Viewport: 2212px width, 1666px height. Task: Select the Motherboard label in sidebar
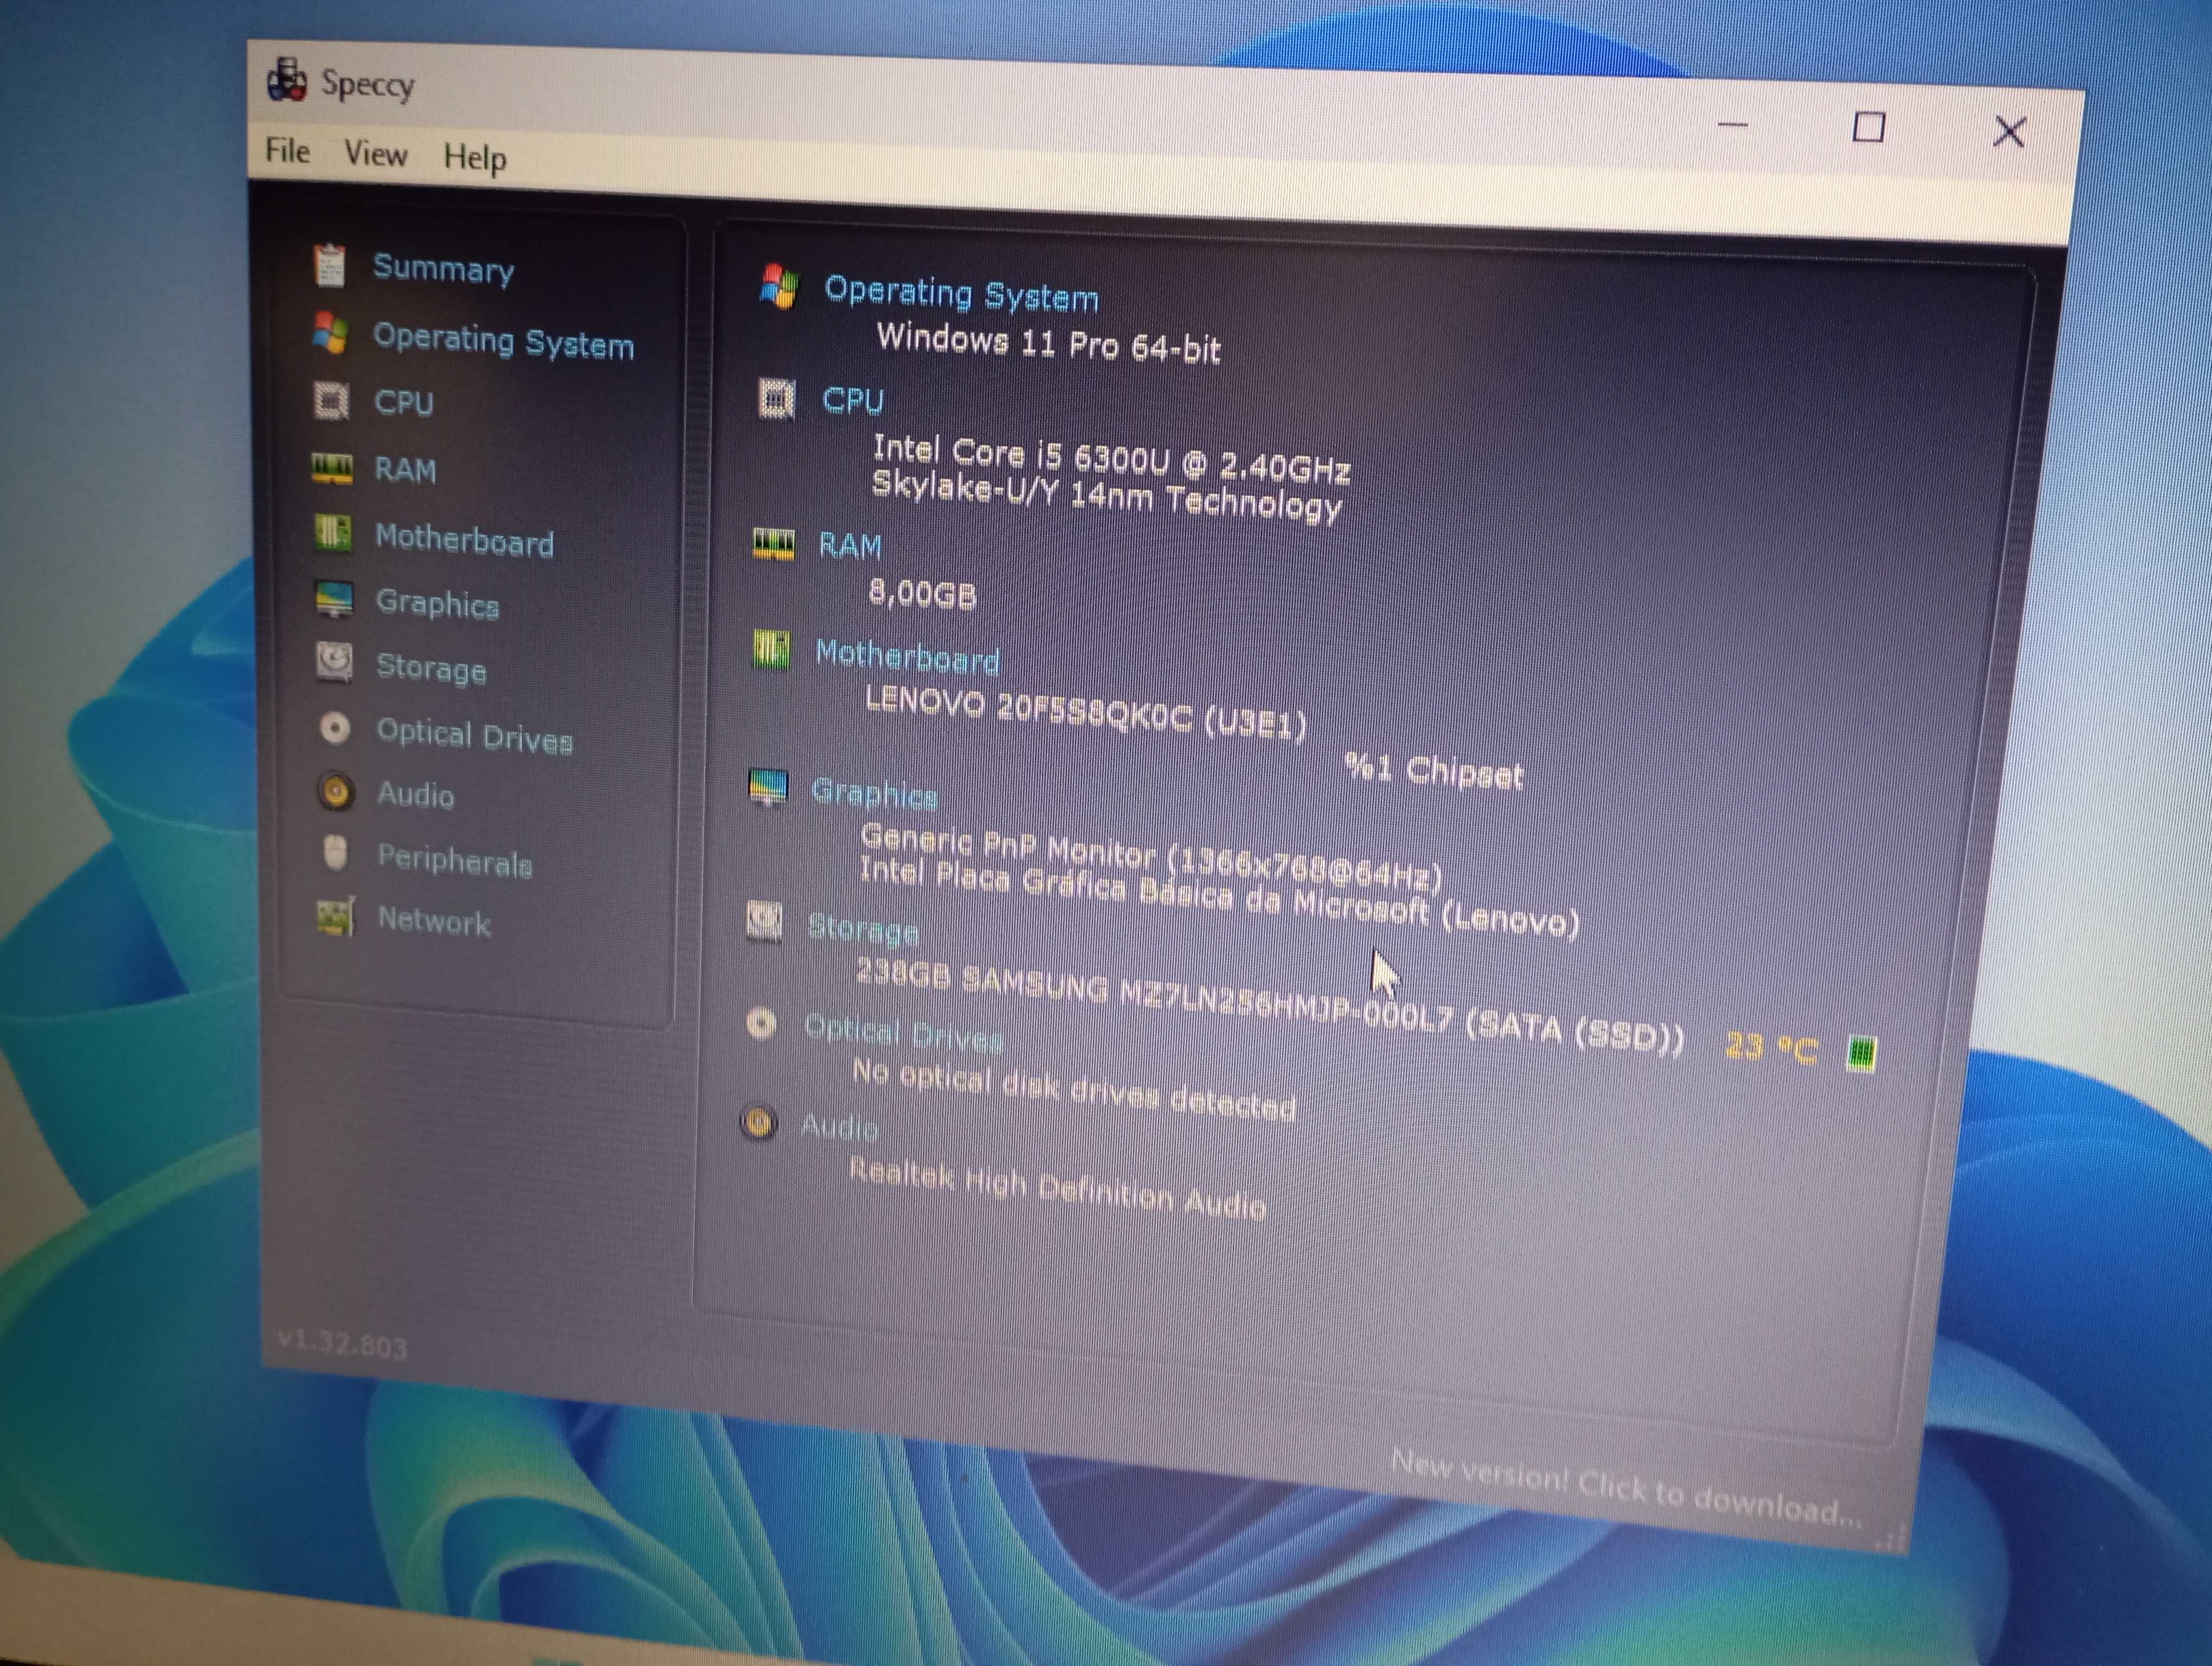(x=464, y=540)
